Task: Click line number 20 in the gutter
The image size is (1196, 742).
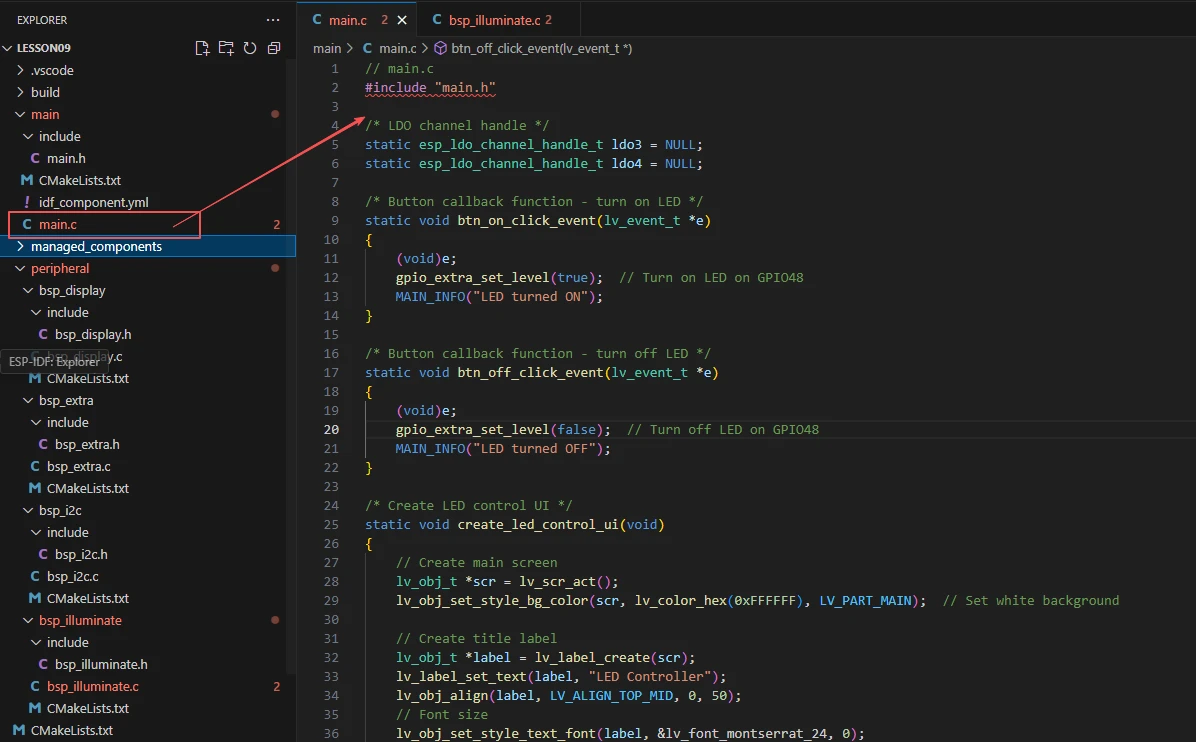Action: click(331, 429)
